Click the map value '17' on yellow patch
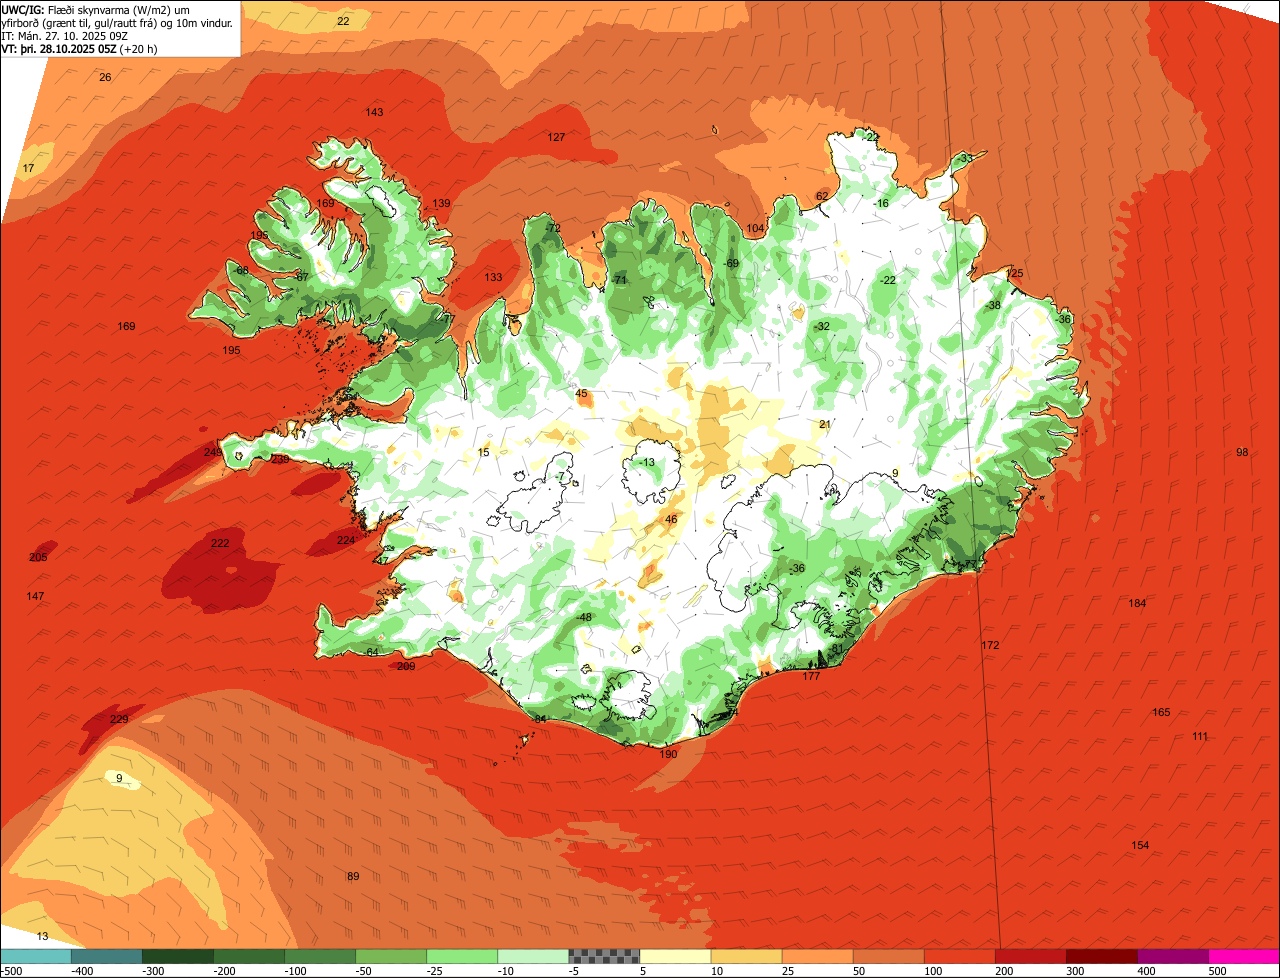 pos(28,168)
